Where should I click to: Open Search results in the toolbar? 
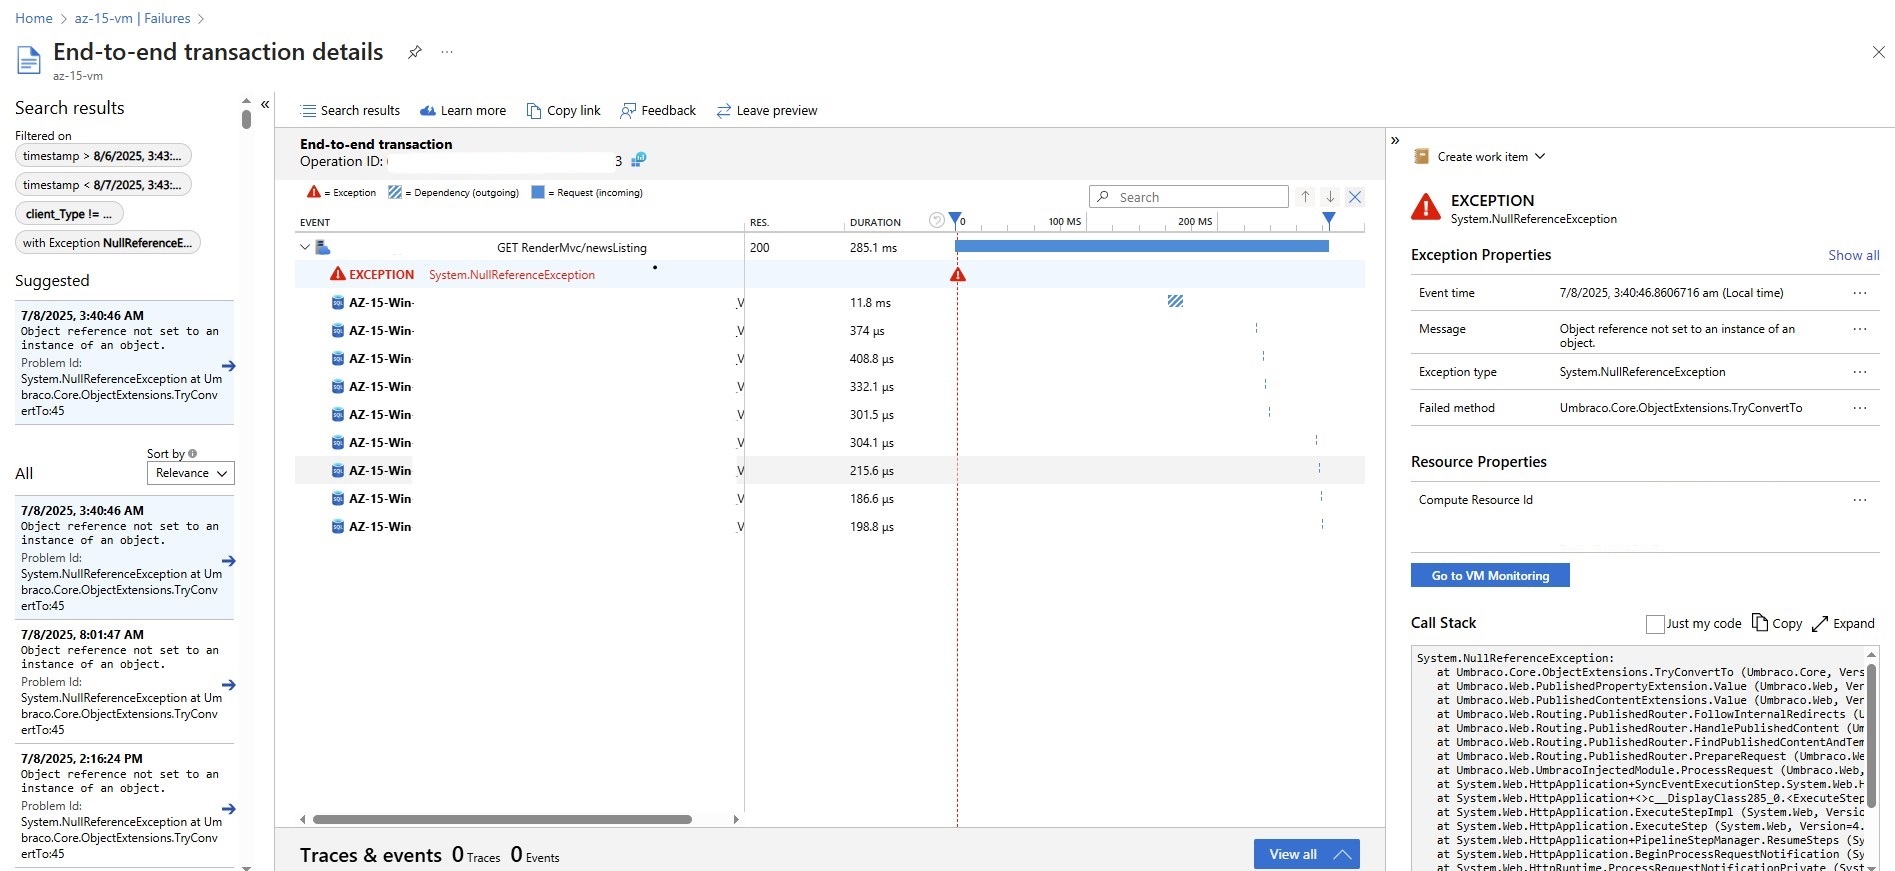click(x=350, y=111)
